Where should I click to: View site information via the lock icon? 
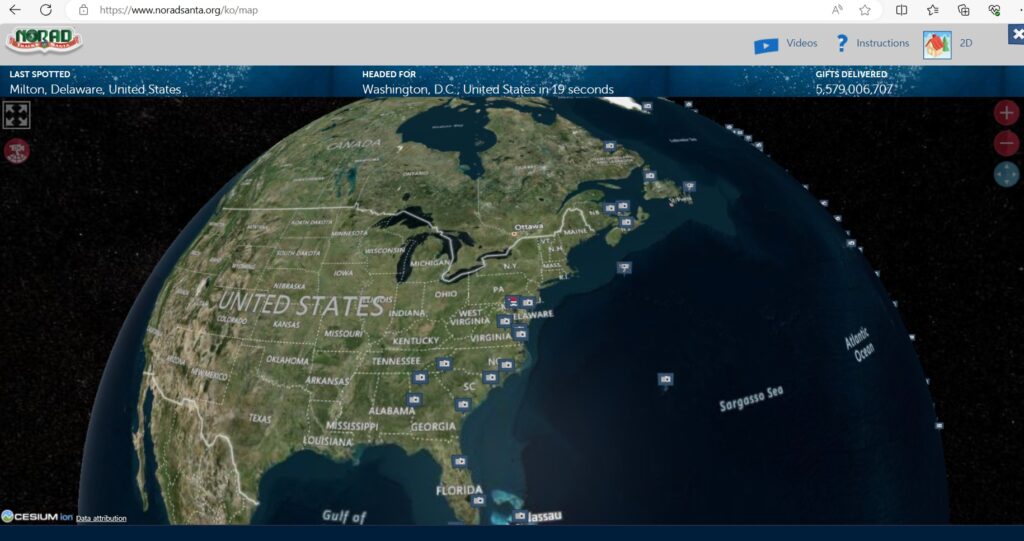click(x=83, y=10)
